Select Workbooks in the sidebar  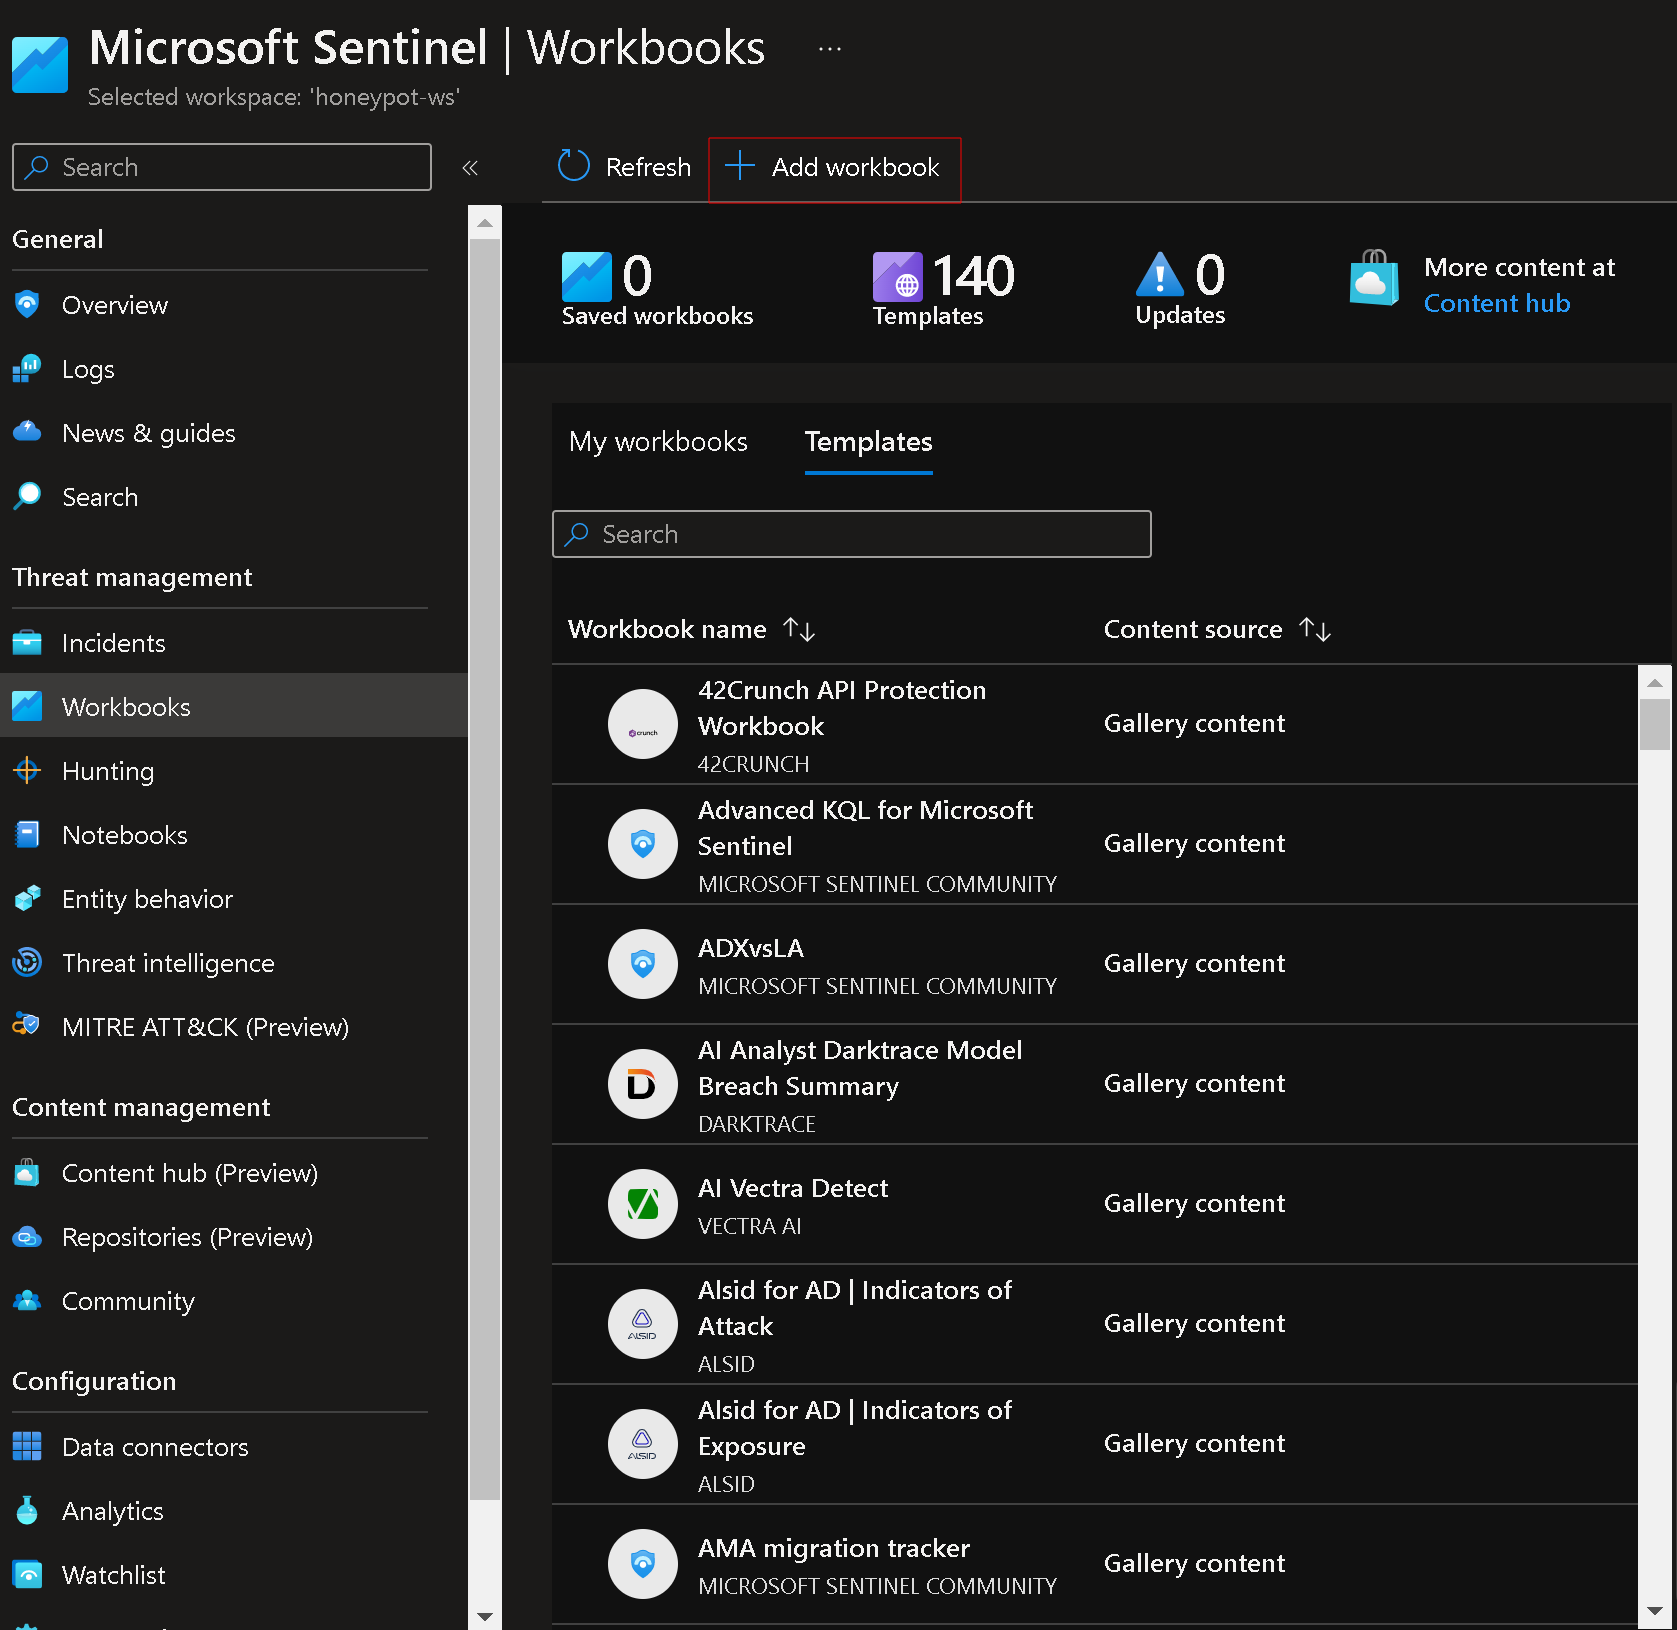(x=234, y=707)
